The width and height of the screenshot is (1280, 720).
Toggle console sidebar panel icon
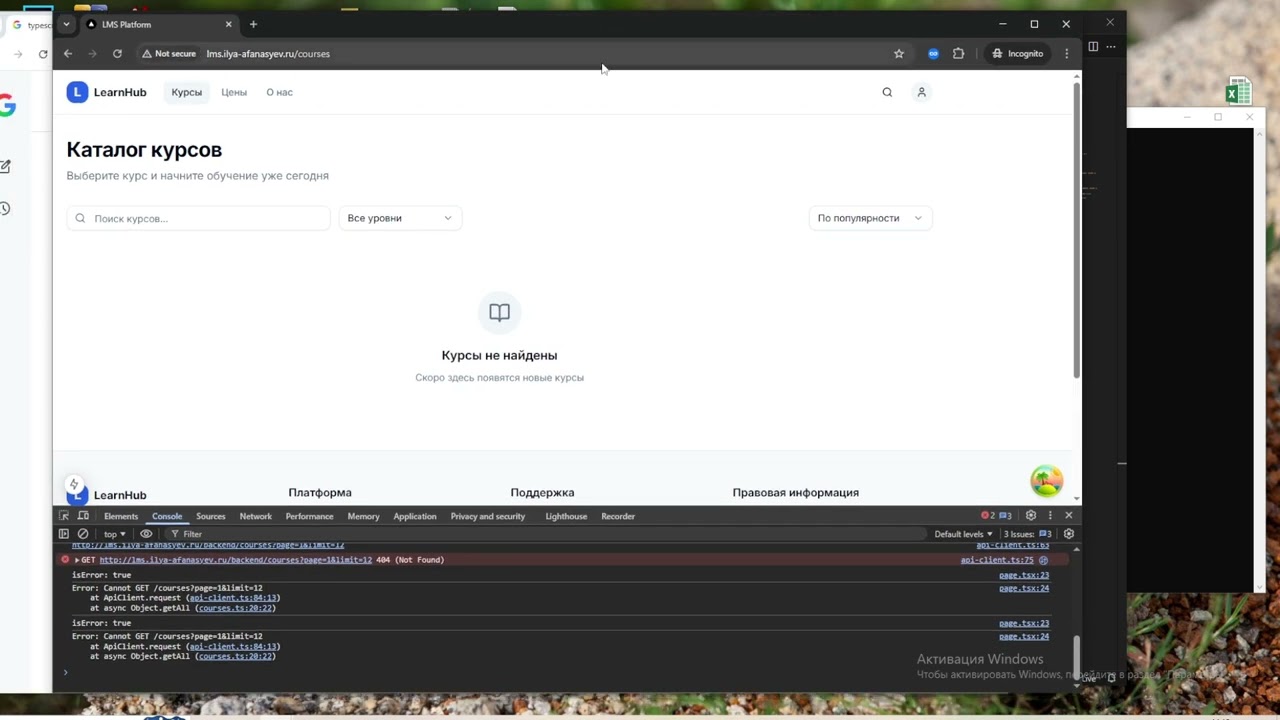[64, 534]
